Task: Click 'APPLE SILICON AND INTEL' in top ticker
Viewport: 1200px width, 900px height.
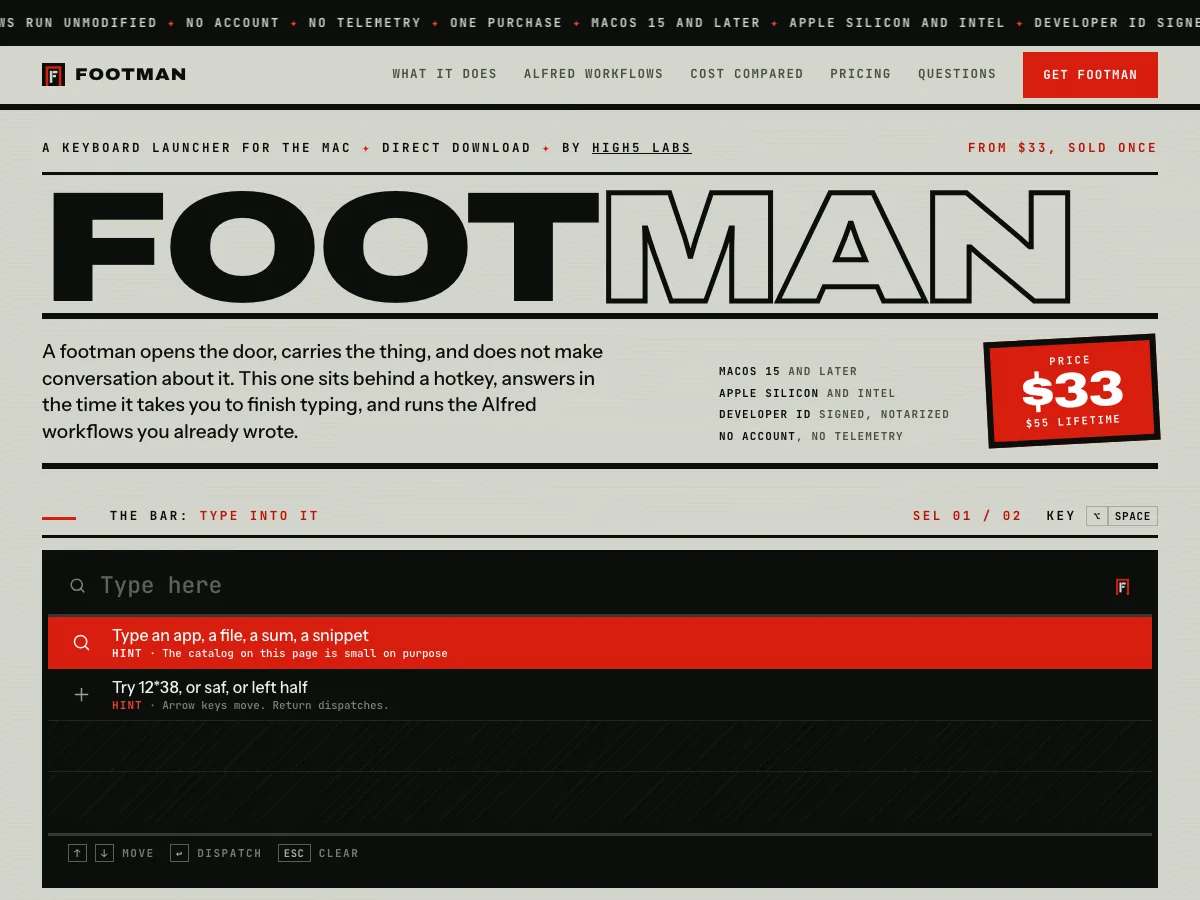Action: (897, 22)
